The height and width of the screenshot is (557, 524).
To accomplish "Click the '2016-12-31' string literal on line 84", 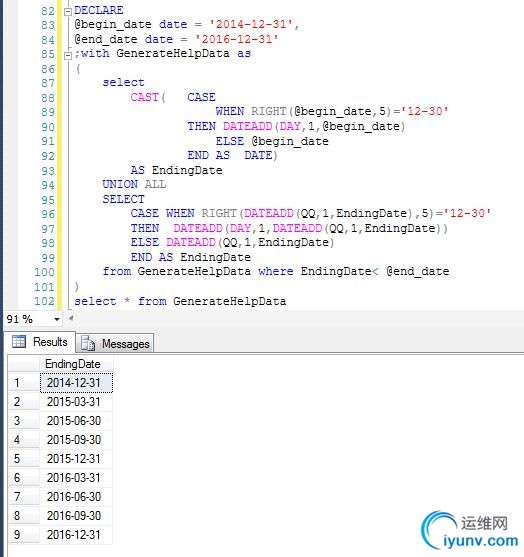I will pos(237,39).
